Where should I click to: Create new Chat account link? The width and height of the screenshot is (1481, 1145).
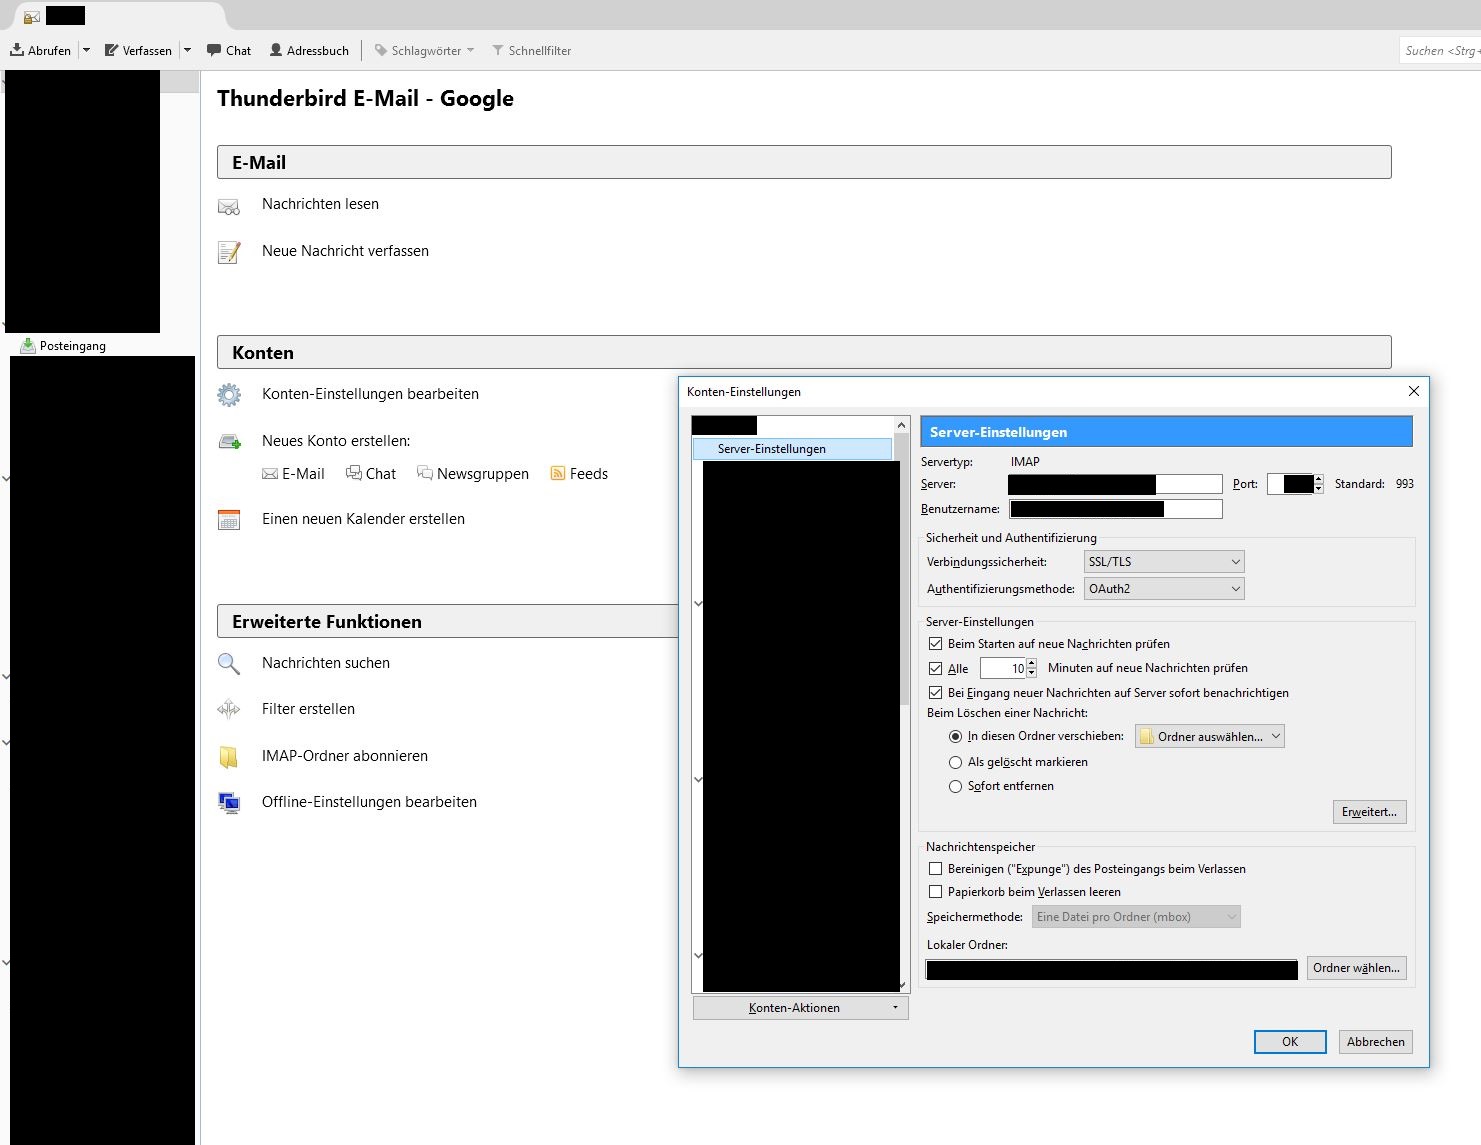(371, 474)
